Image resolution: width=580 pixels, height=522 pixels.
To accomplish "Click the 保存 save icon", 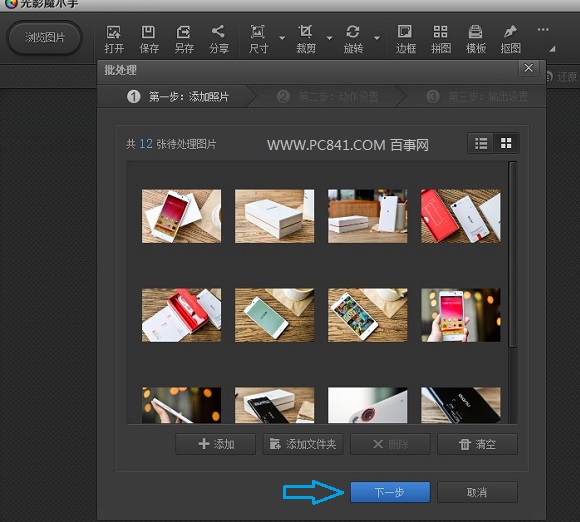I will (149, 39).
